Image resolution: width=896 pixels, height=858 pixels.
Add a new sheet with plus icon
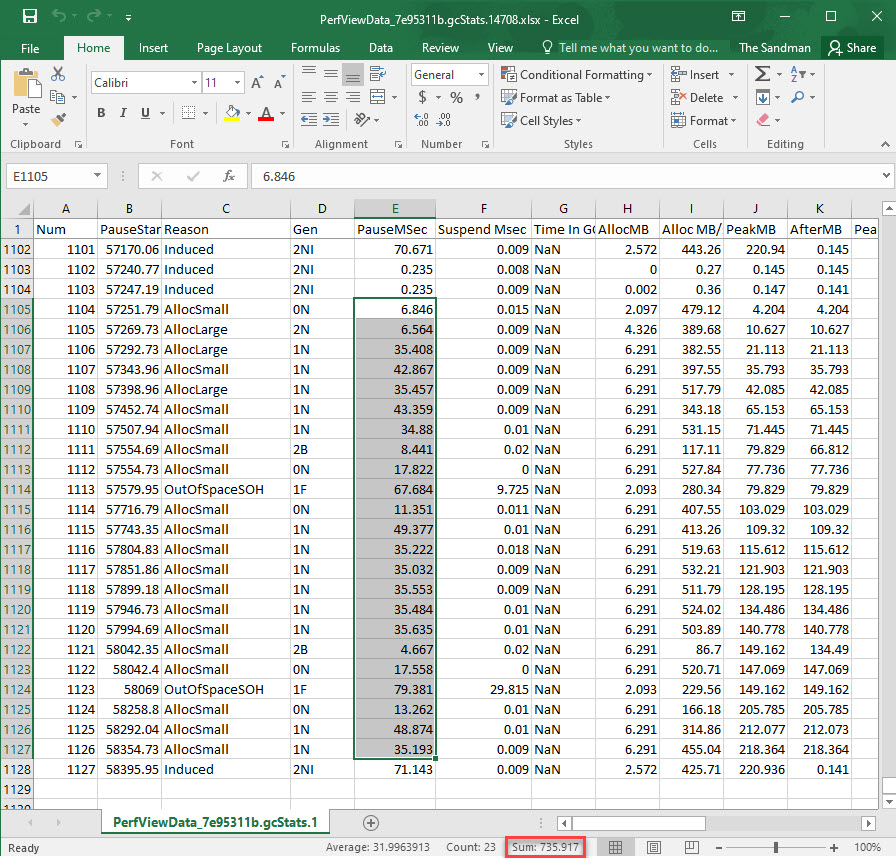tap(370, 822)
